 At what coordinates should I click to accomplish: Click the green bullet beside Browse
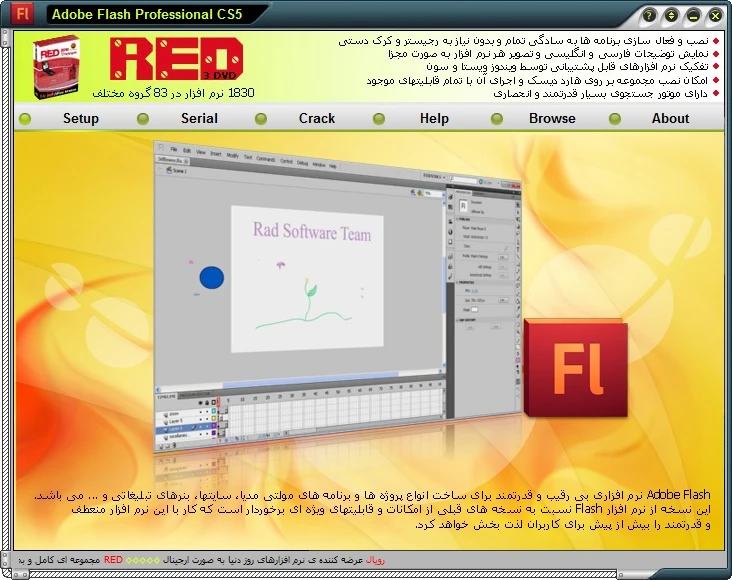point(498,118)
